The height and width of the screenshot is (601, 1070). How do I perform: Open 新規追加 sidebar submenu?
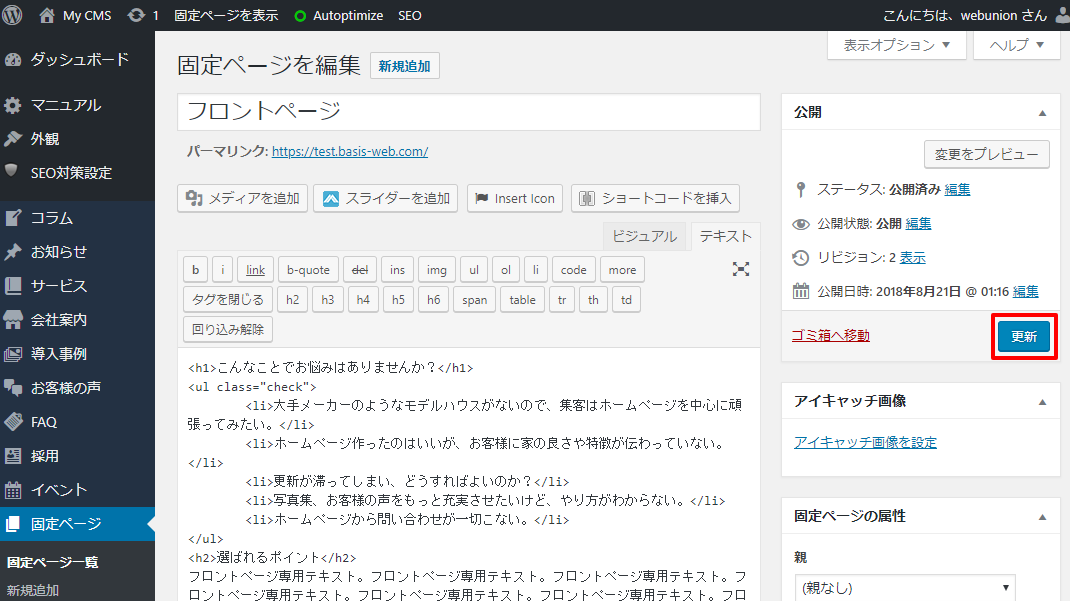tap(33, 590)
